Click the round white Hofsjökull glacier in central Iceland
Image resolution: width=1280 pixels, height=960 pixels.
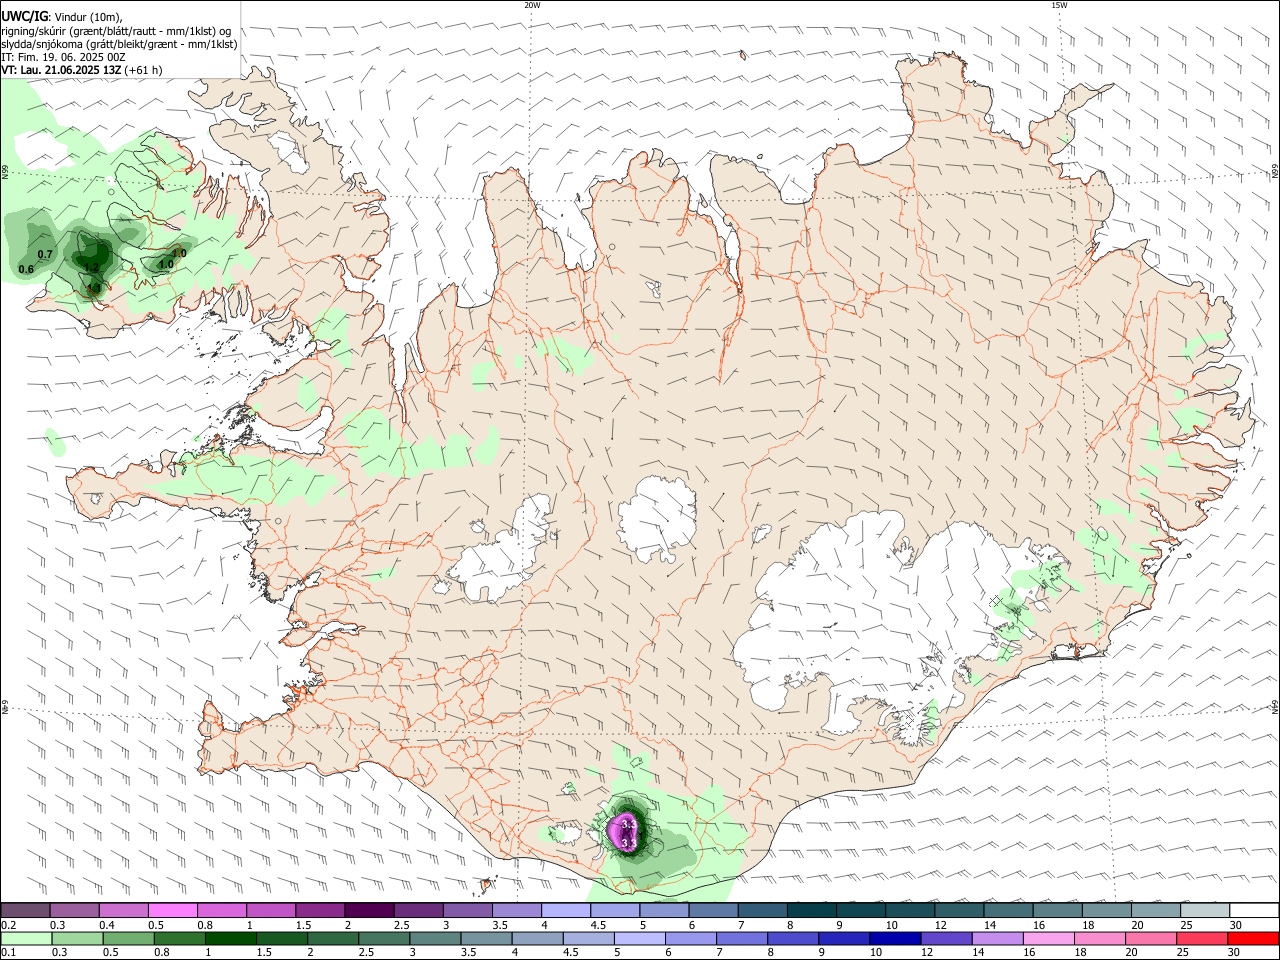click(657, 517)
